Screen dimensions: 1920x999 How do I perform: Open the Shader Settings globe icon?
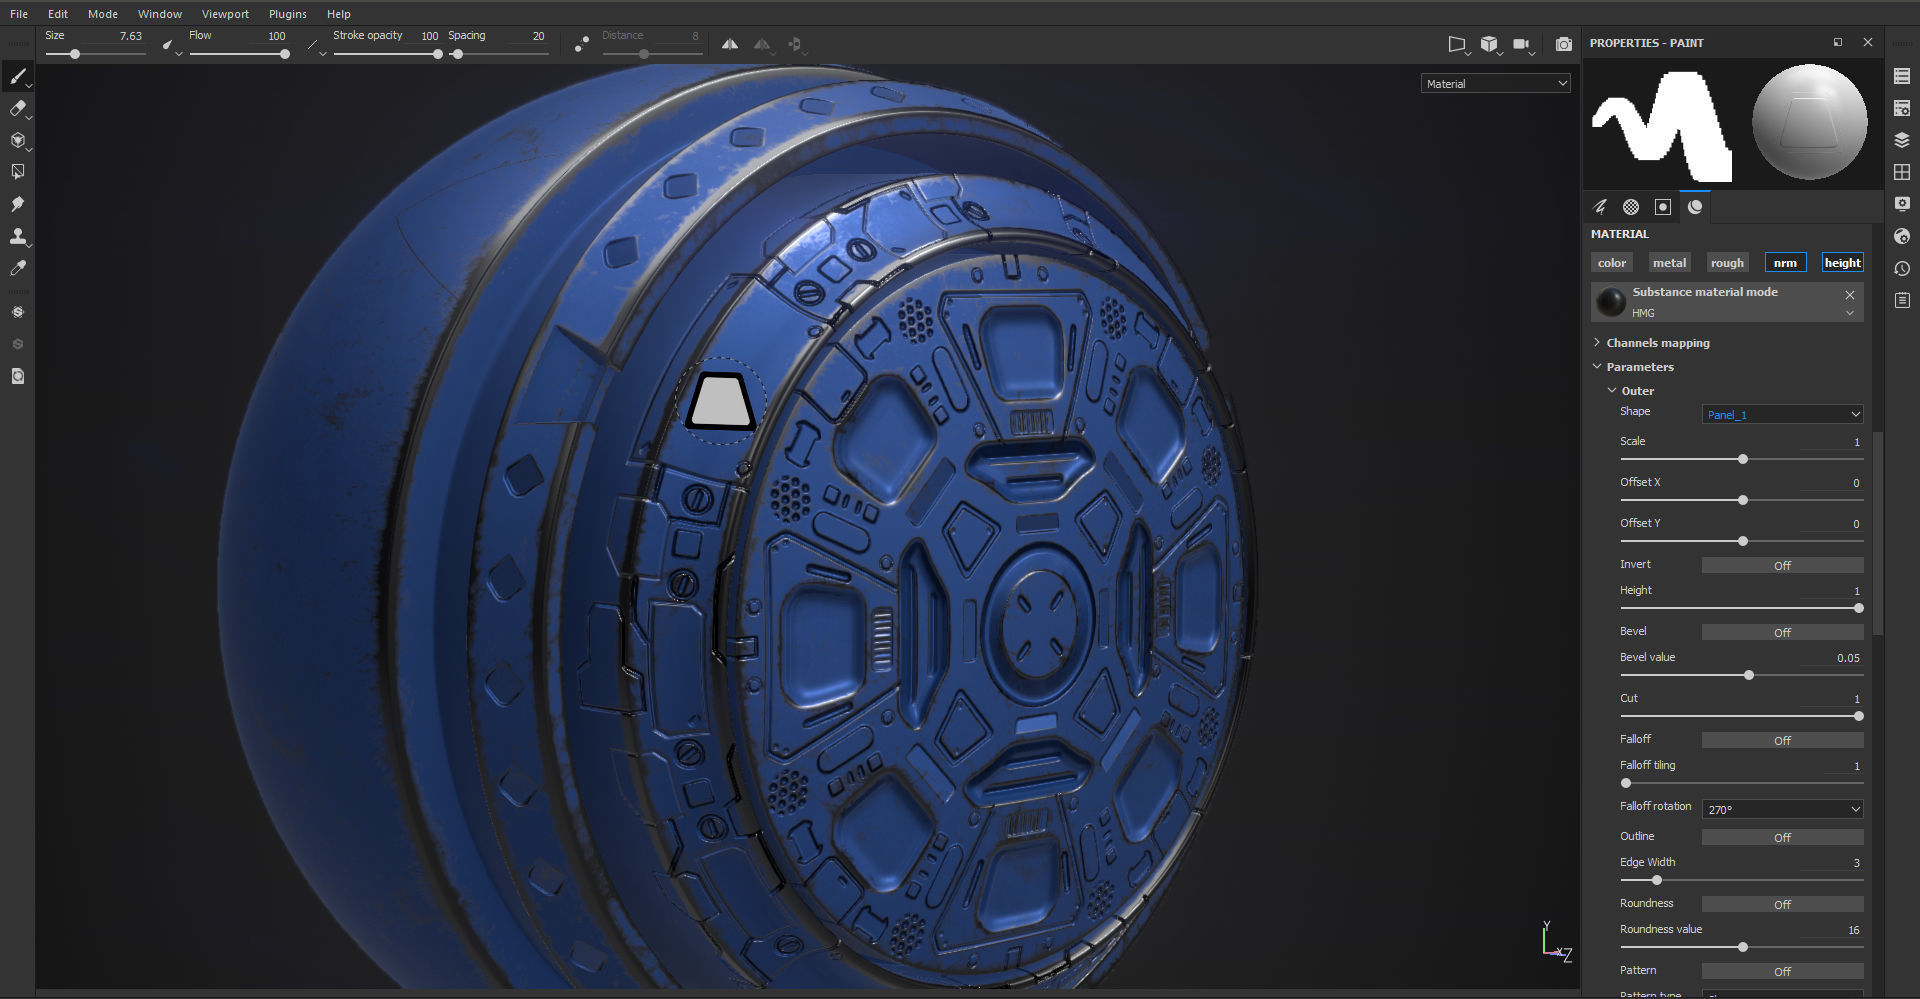tap(1902, 237)
